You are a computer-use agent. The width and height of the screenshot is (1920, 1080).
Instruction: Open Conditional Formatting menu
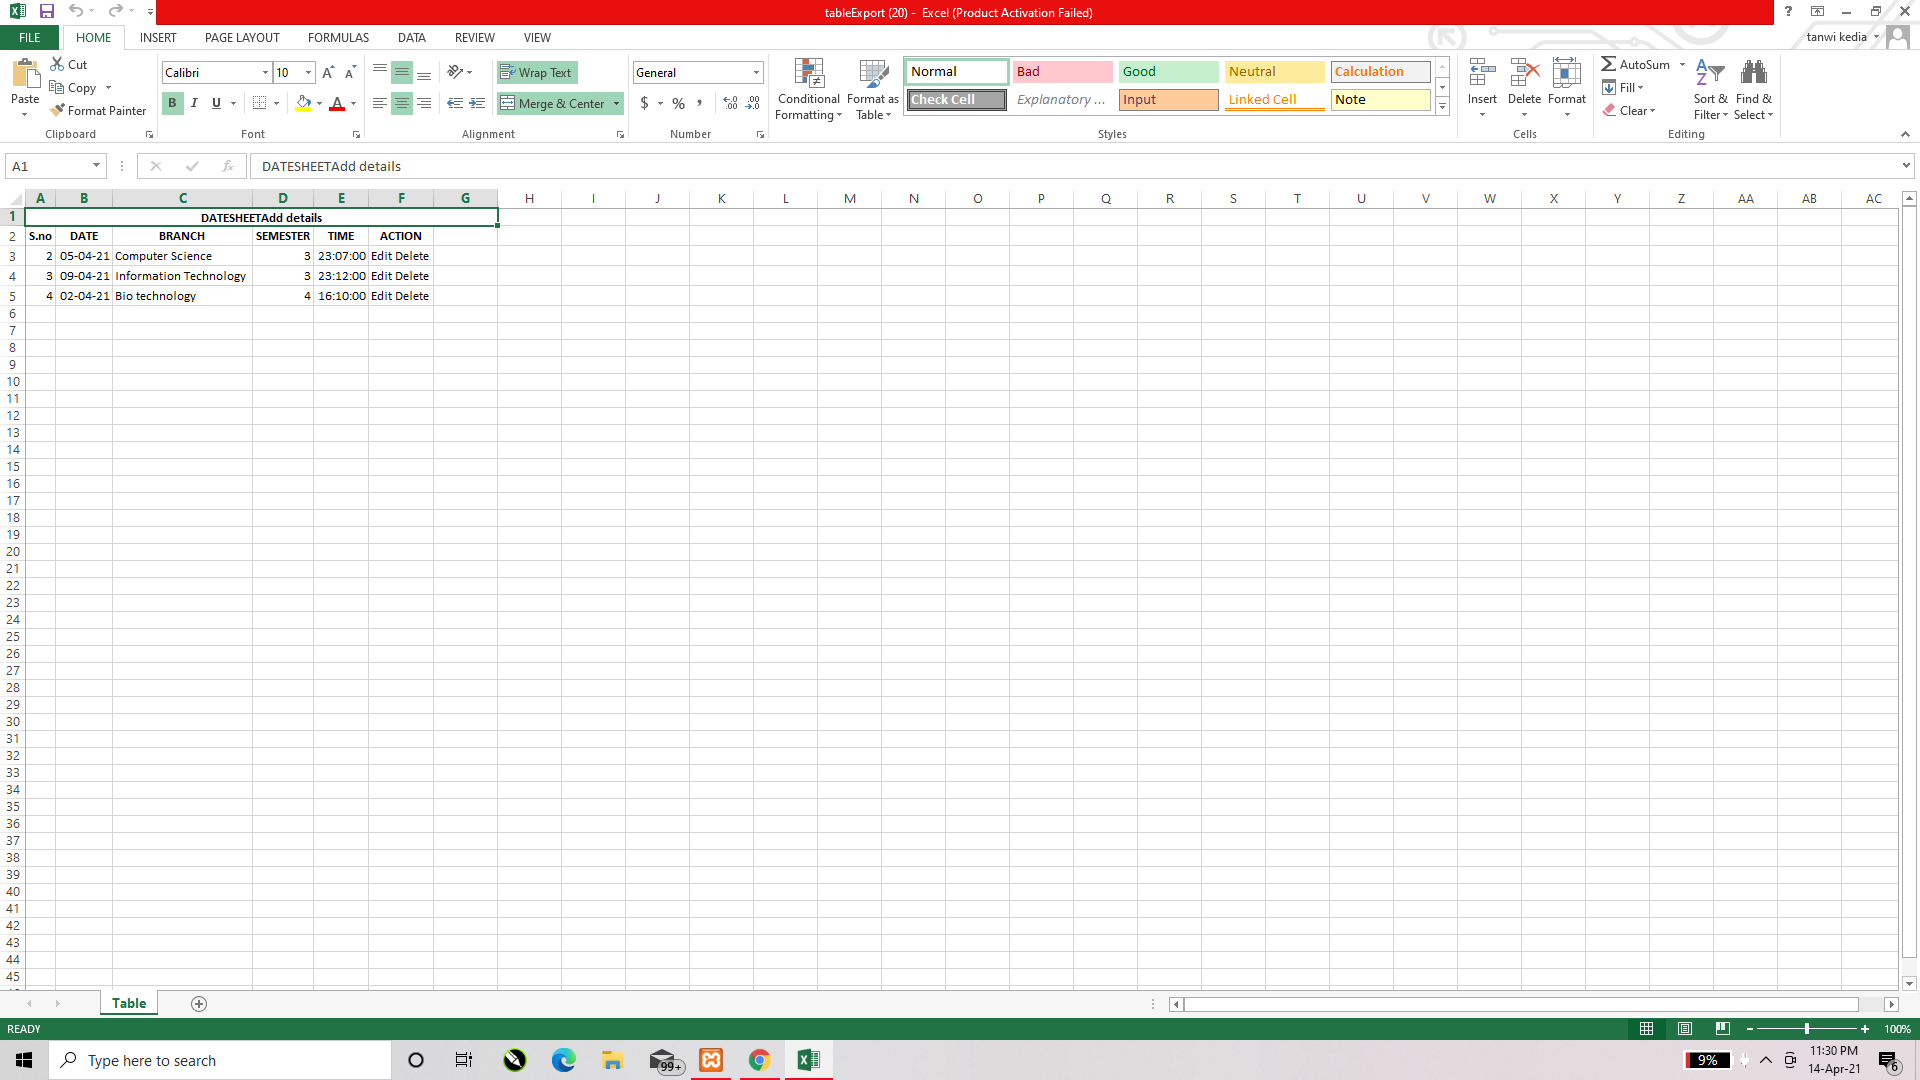click(809, 89)
